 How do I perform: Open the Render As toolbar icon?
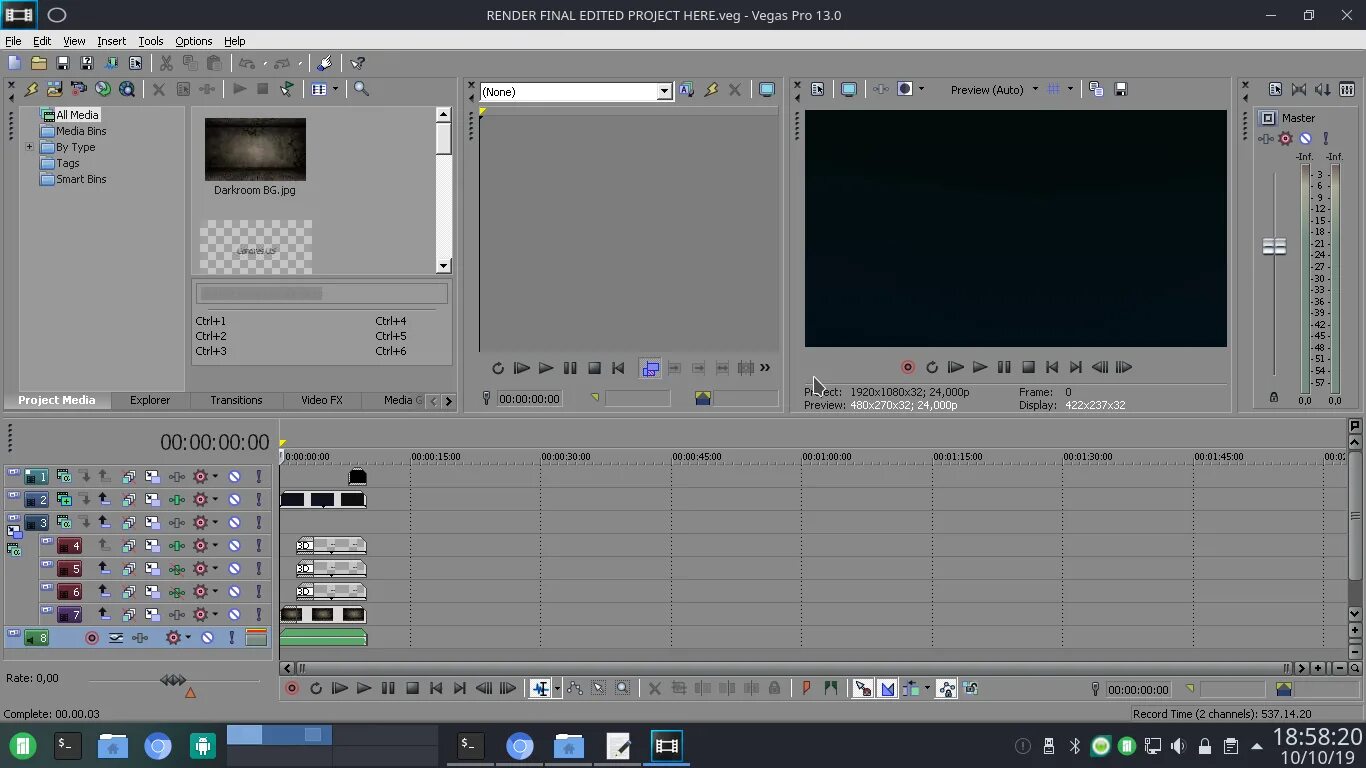point(111,63)
